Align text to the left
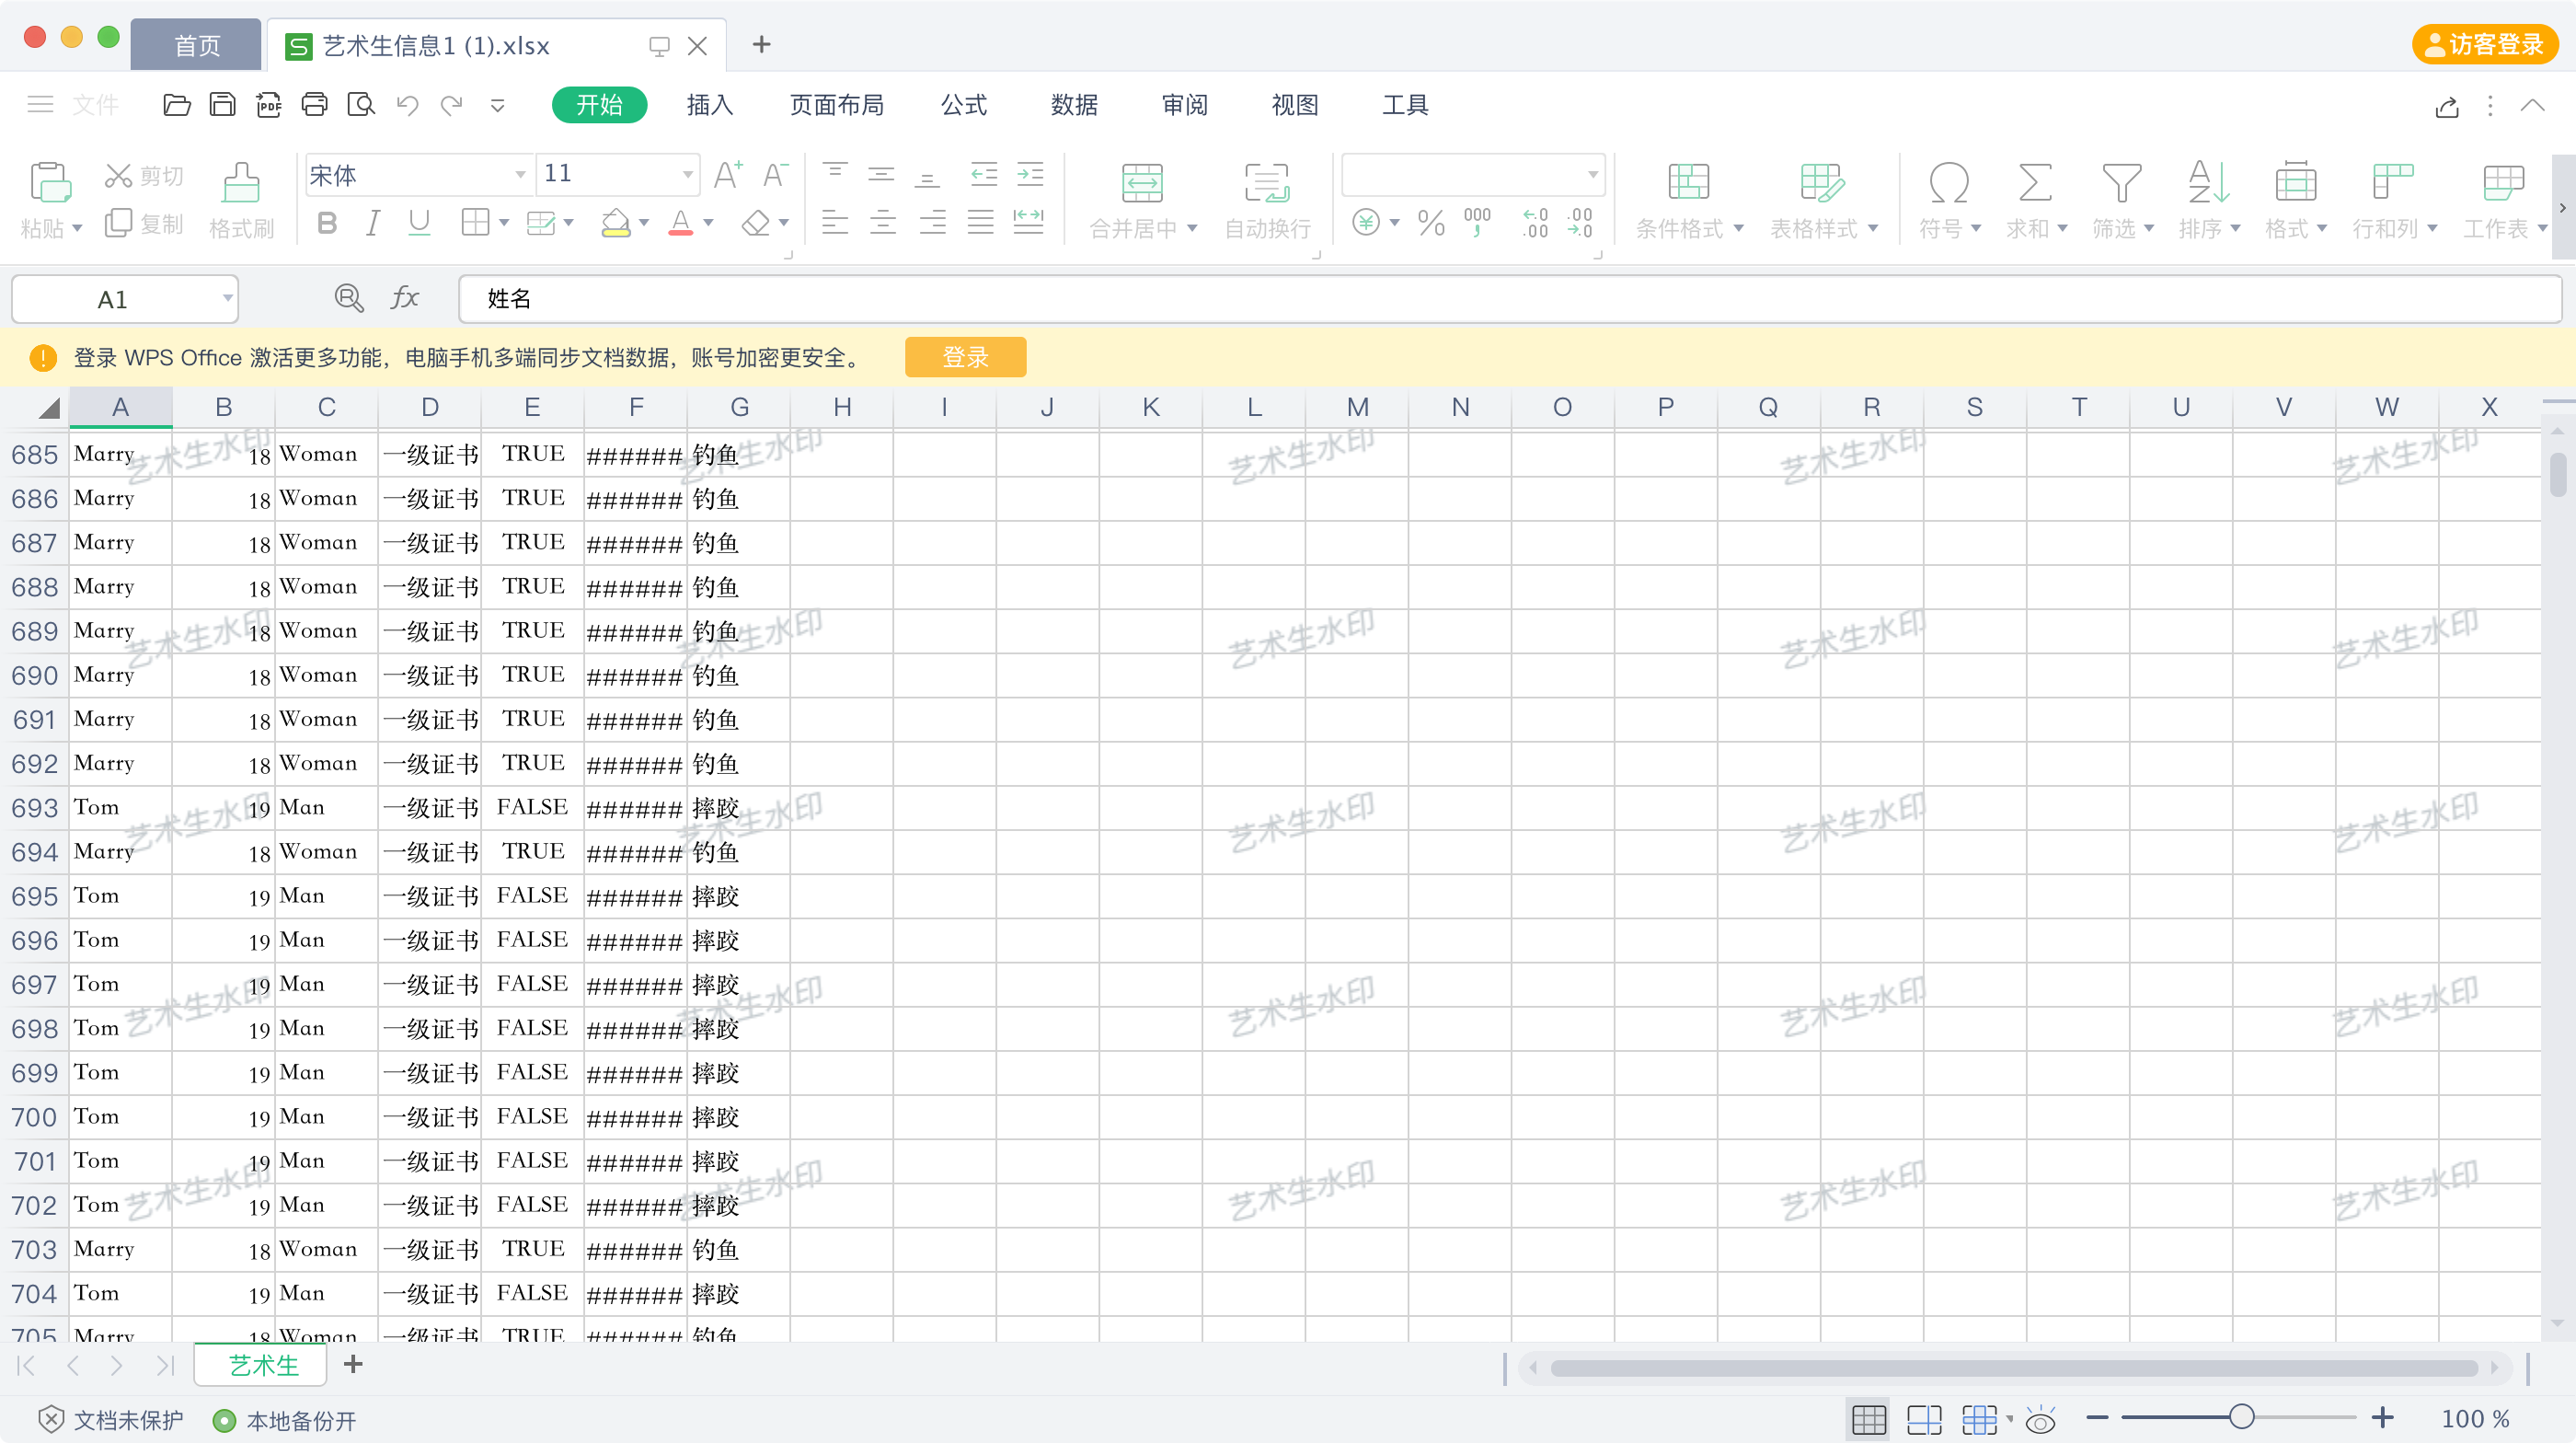Image resolution: width=2576 pixels, height=1443 pixels. point(834,222)
